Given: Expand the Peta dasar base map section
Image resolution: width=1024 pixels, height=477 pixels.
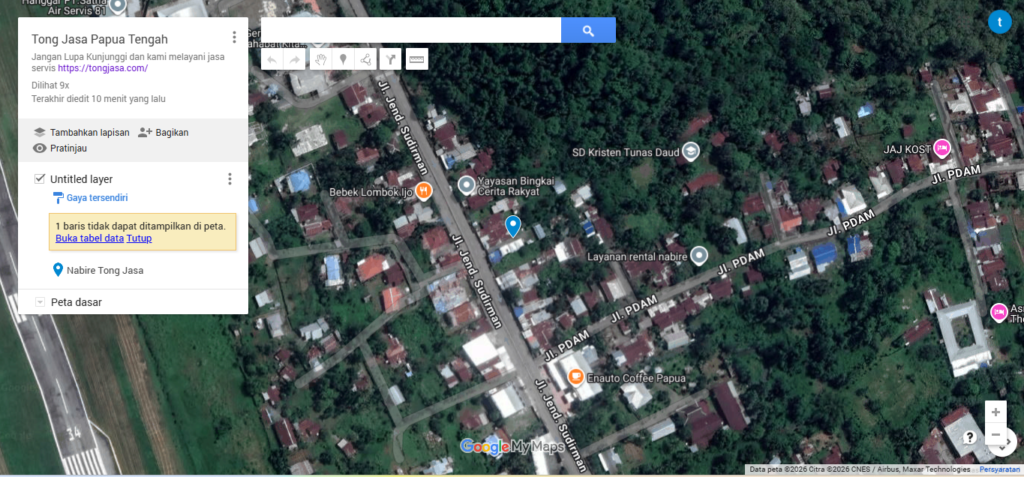Looking at the screenshot, I should [40, 302].
